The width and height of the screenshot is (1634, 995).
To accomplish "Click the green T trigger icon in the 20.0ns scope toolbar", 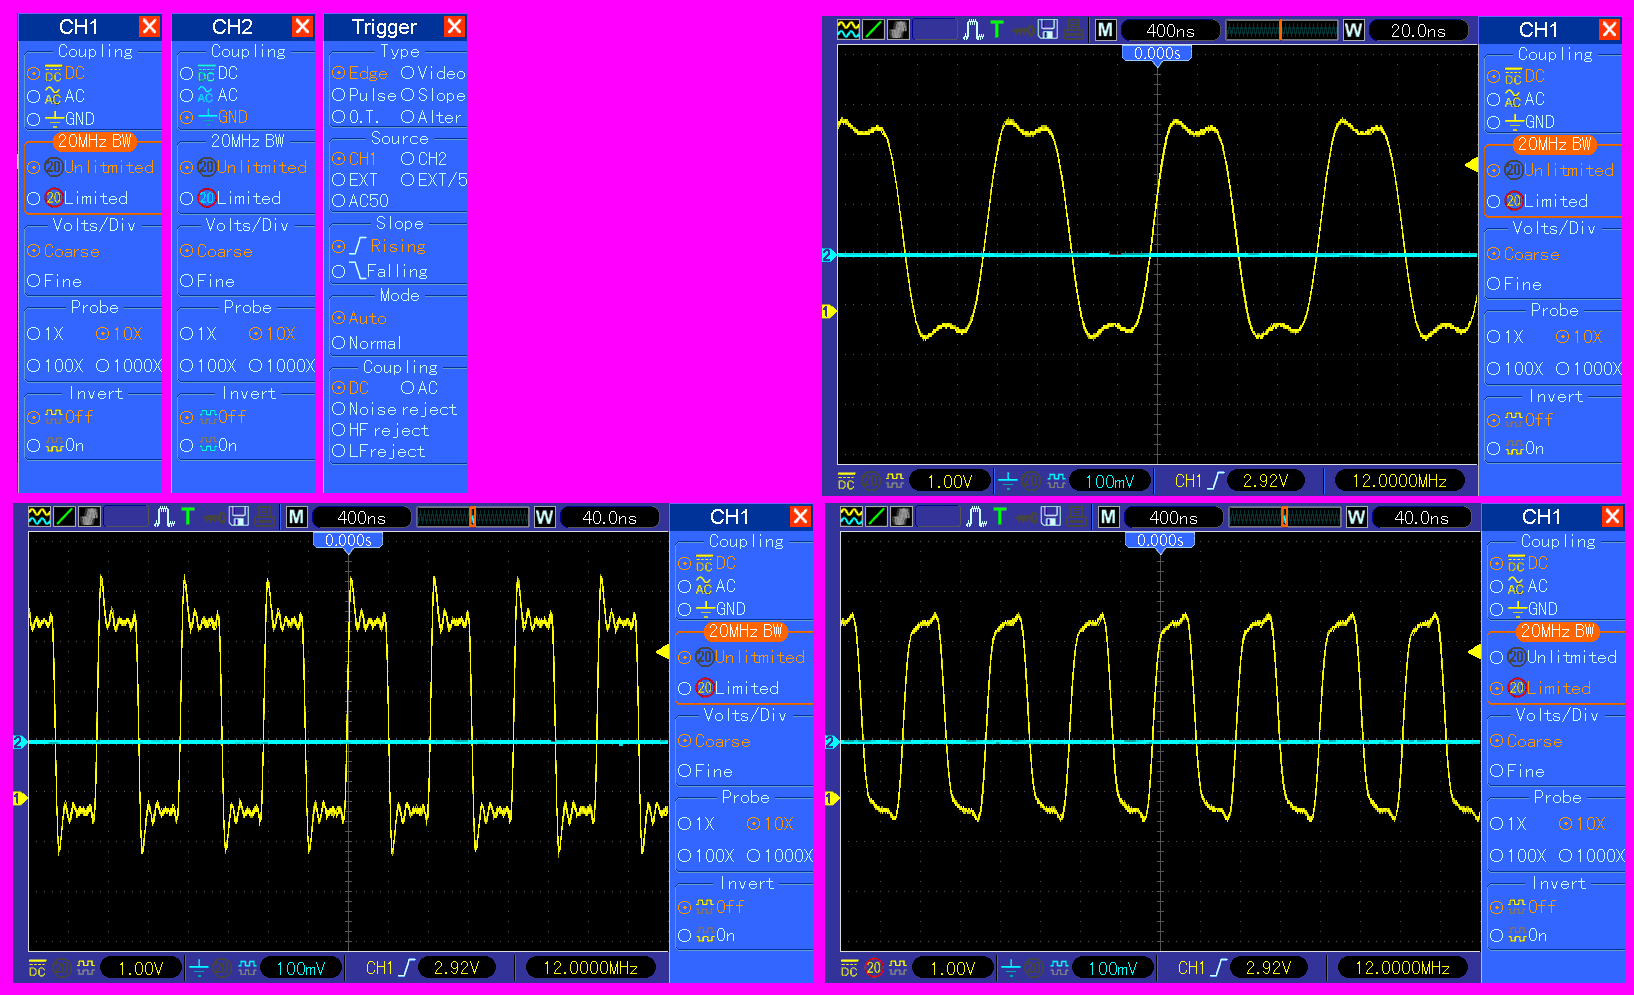I will (997, 30).
